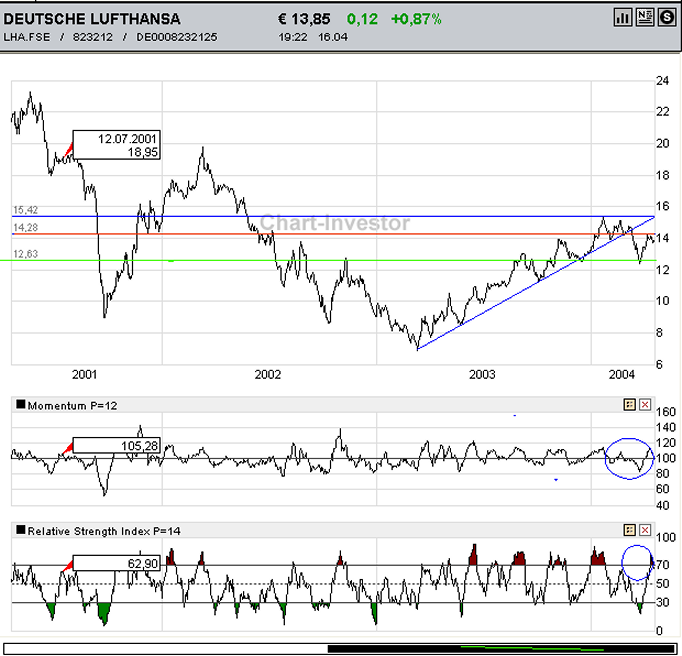Viewport: 682px width, 656px height.
Task: Click the time range scrollbar thumb at bottom
Action: click(x=501, y=649)
